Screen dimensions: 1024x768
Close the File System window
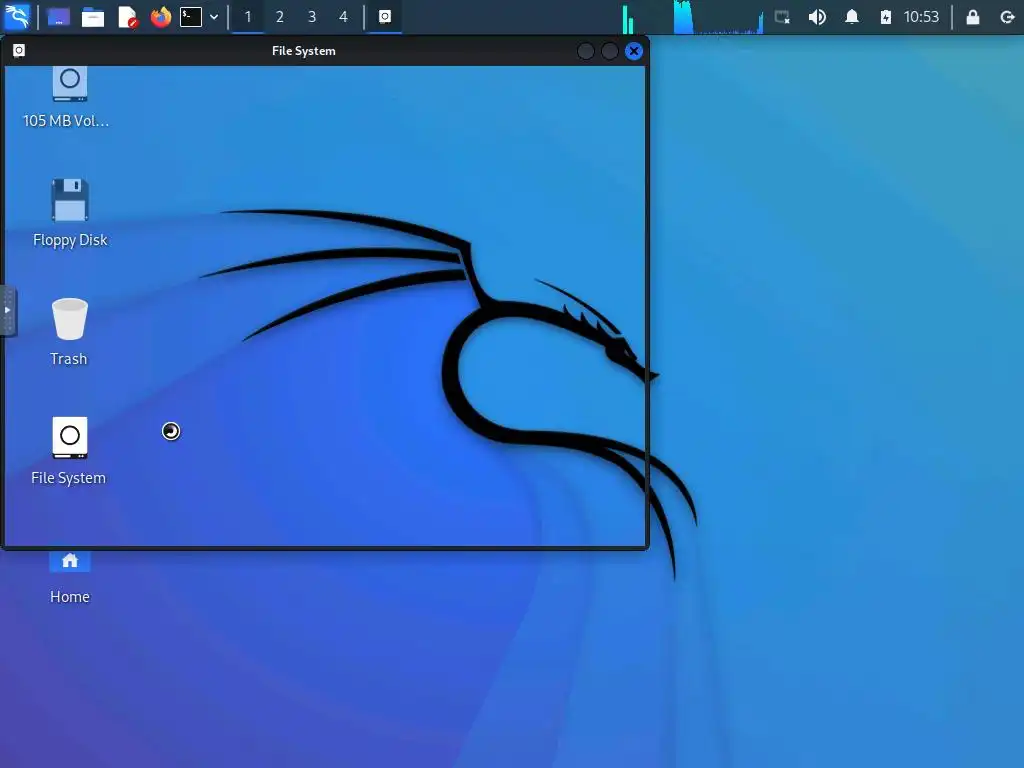[633, 51]
